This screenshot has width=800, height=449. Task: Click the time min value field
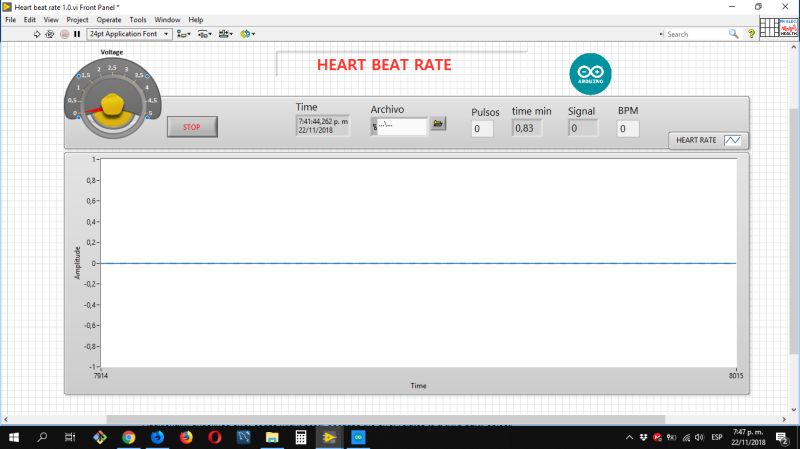point(527,128)
